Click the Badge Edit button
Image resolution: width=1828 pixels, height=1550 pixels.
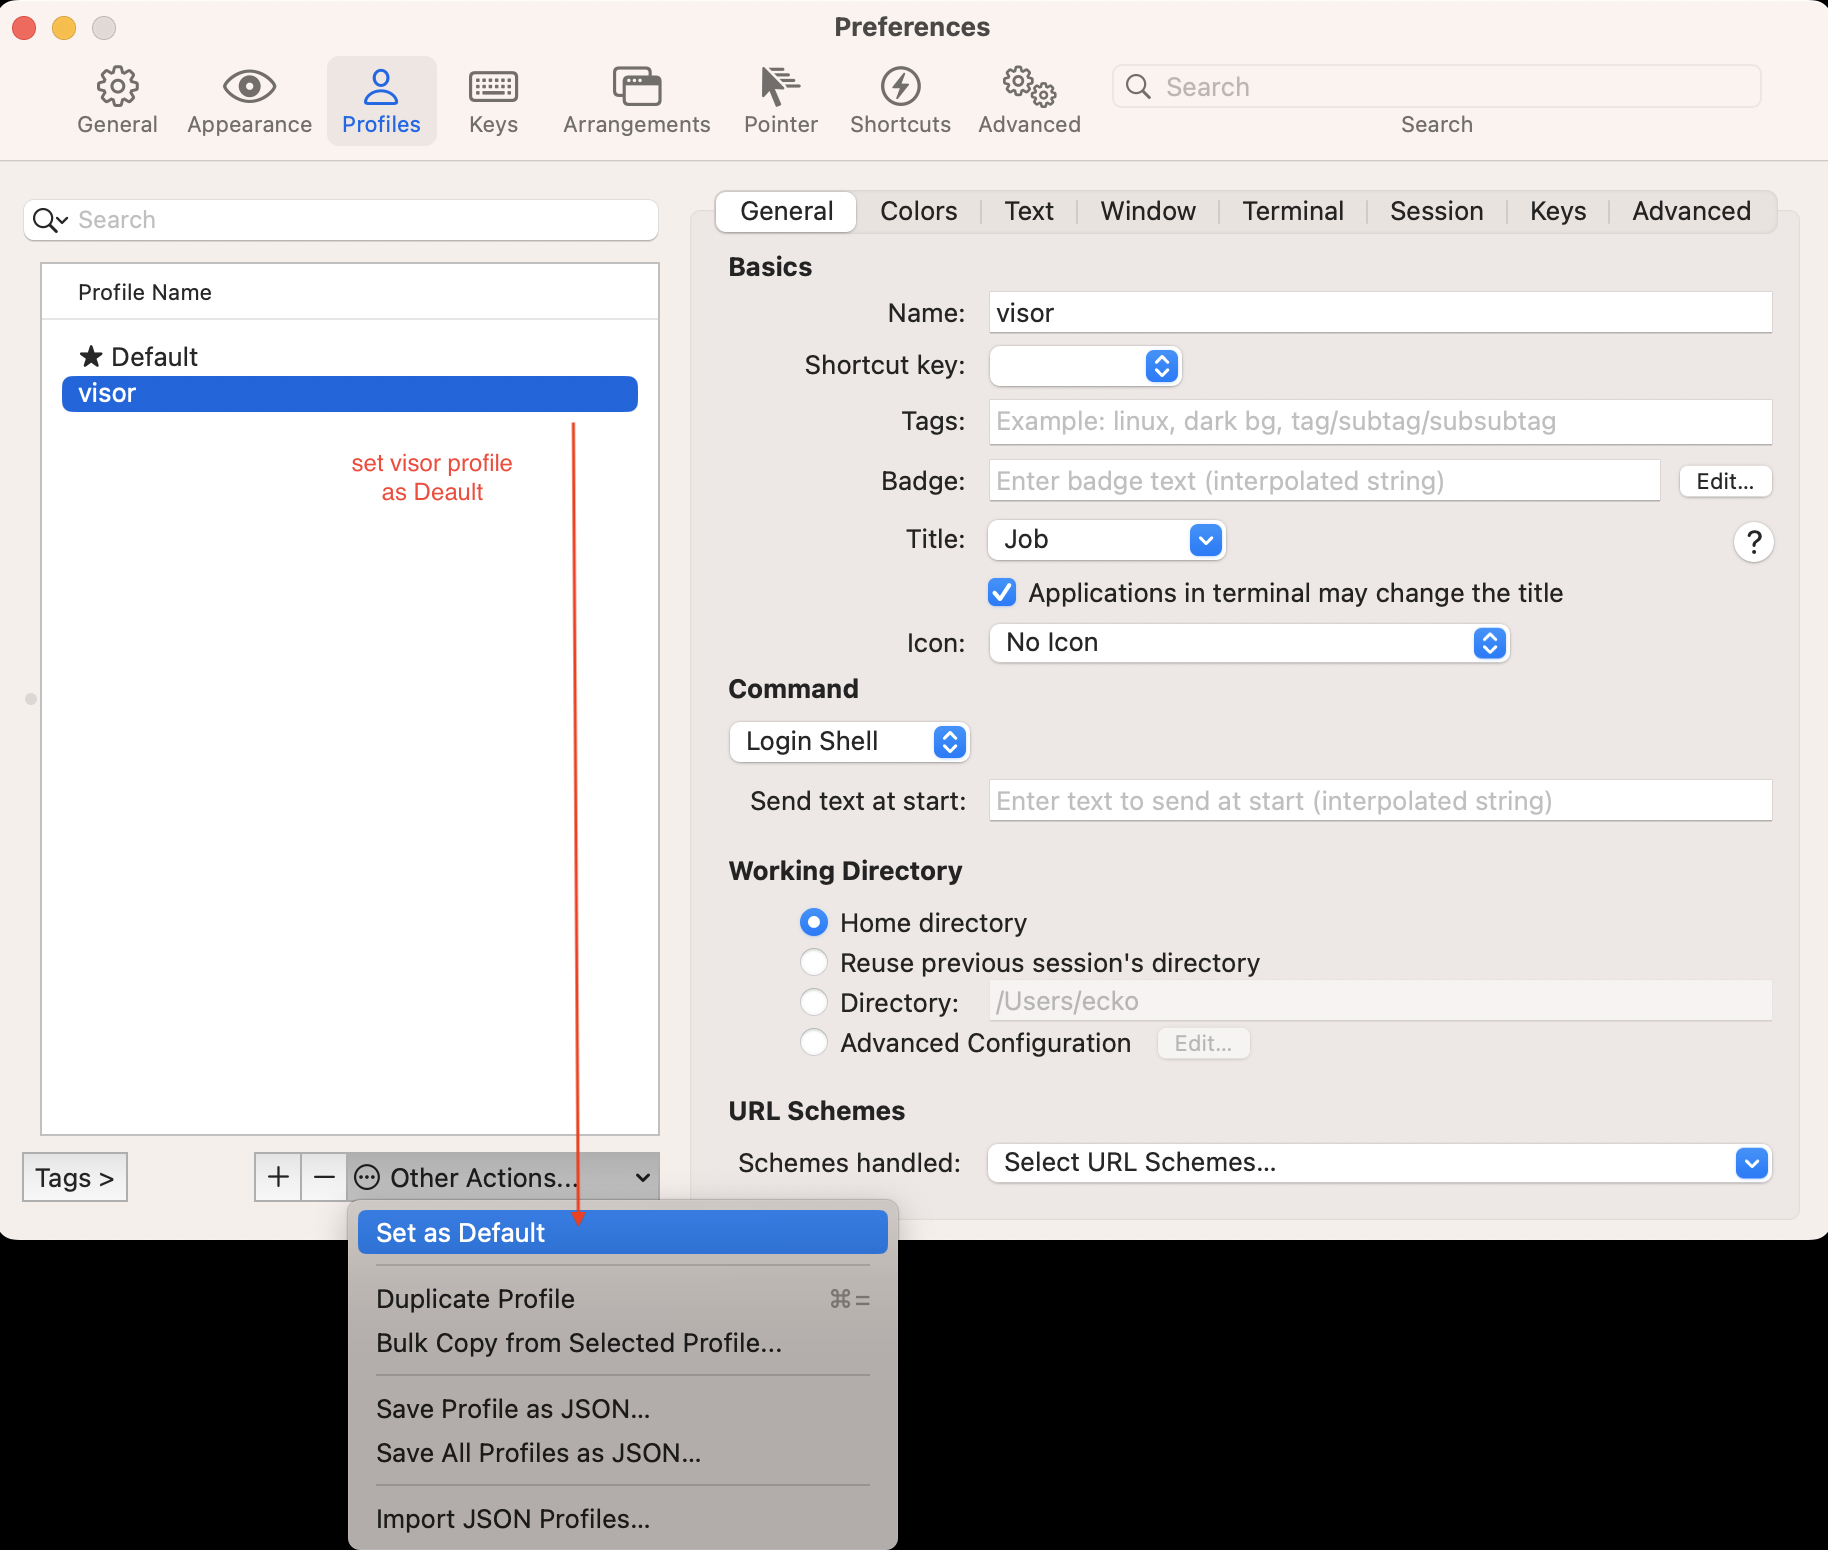click(x=1725, y=481)
